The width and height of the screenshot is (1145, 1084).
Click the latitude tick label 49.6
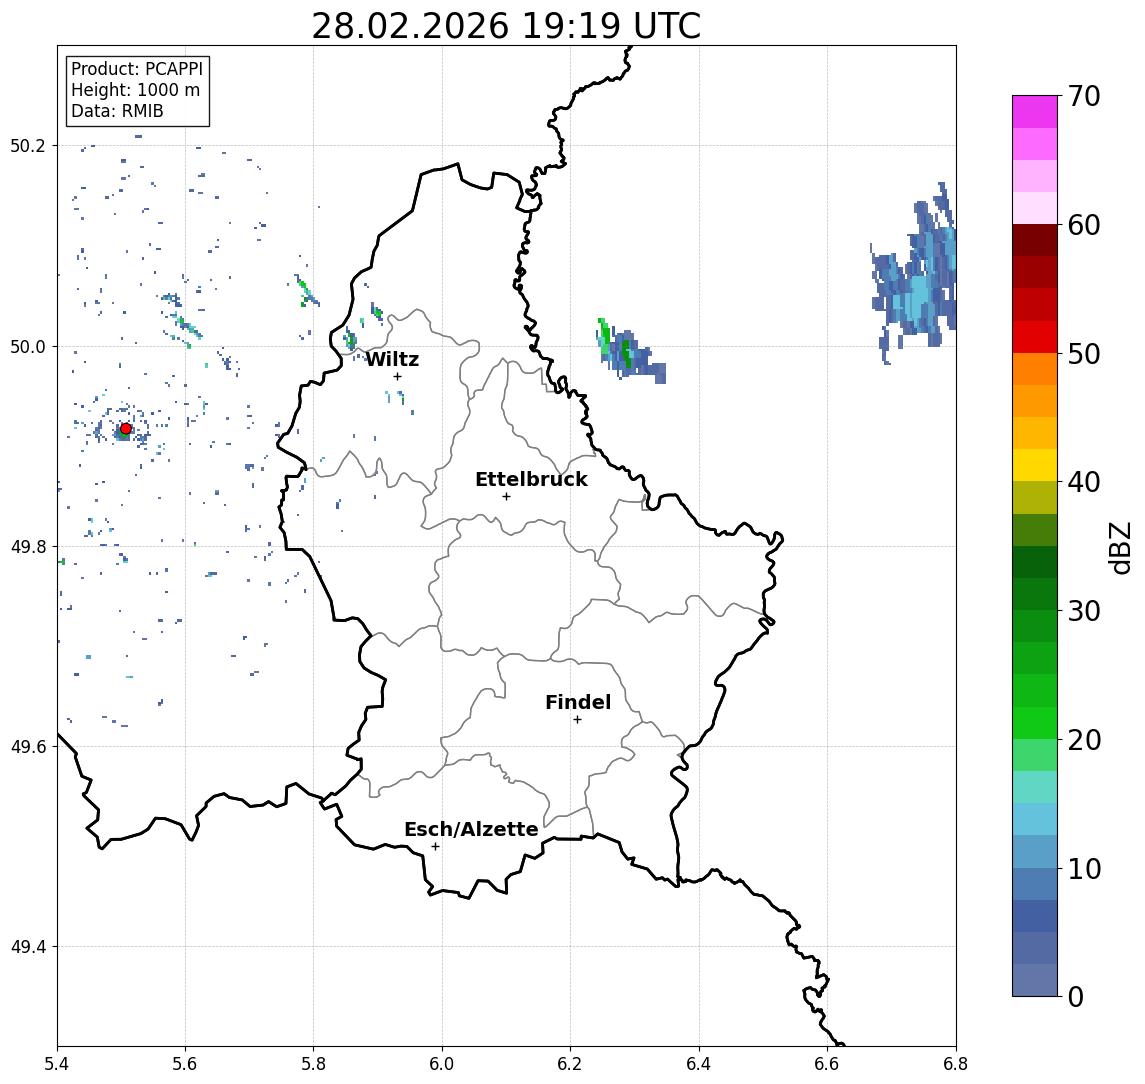click(x=28, y=747)
